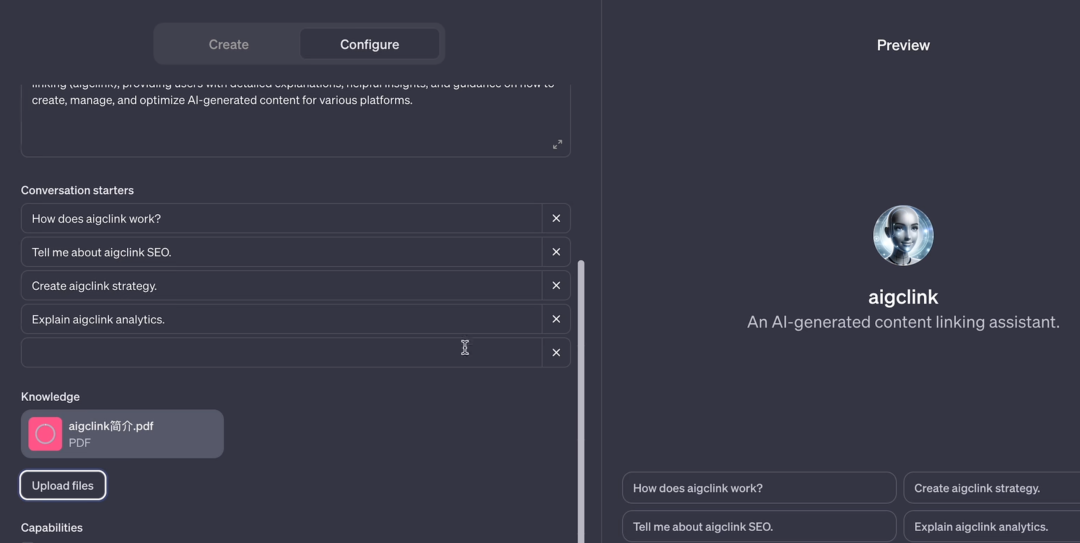The image size is (1080, 543).
Task: Click the aigclink avatar in Preview
Action: 903,235
